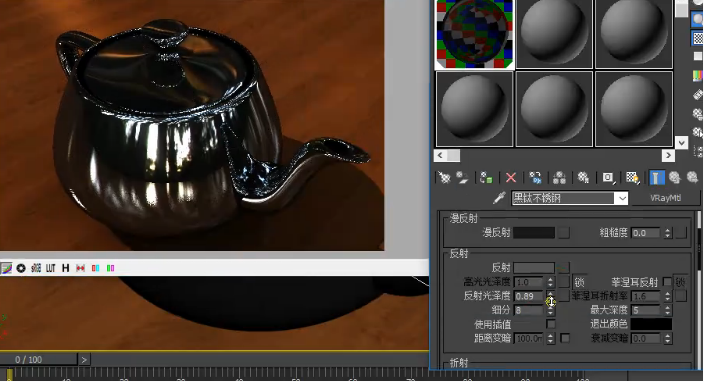704x382 pixels.
Task: Open the Material ID Channel flyout
Action: (x=608, y=178)
